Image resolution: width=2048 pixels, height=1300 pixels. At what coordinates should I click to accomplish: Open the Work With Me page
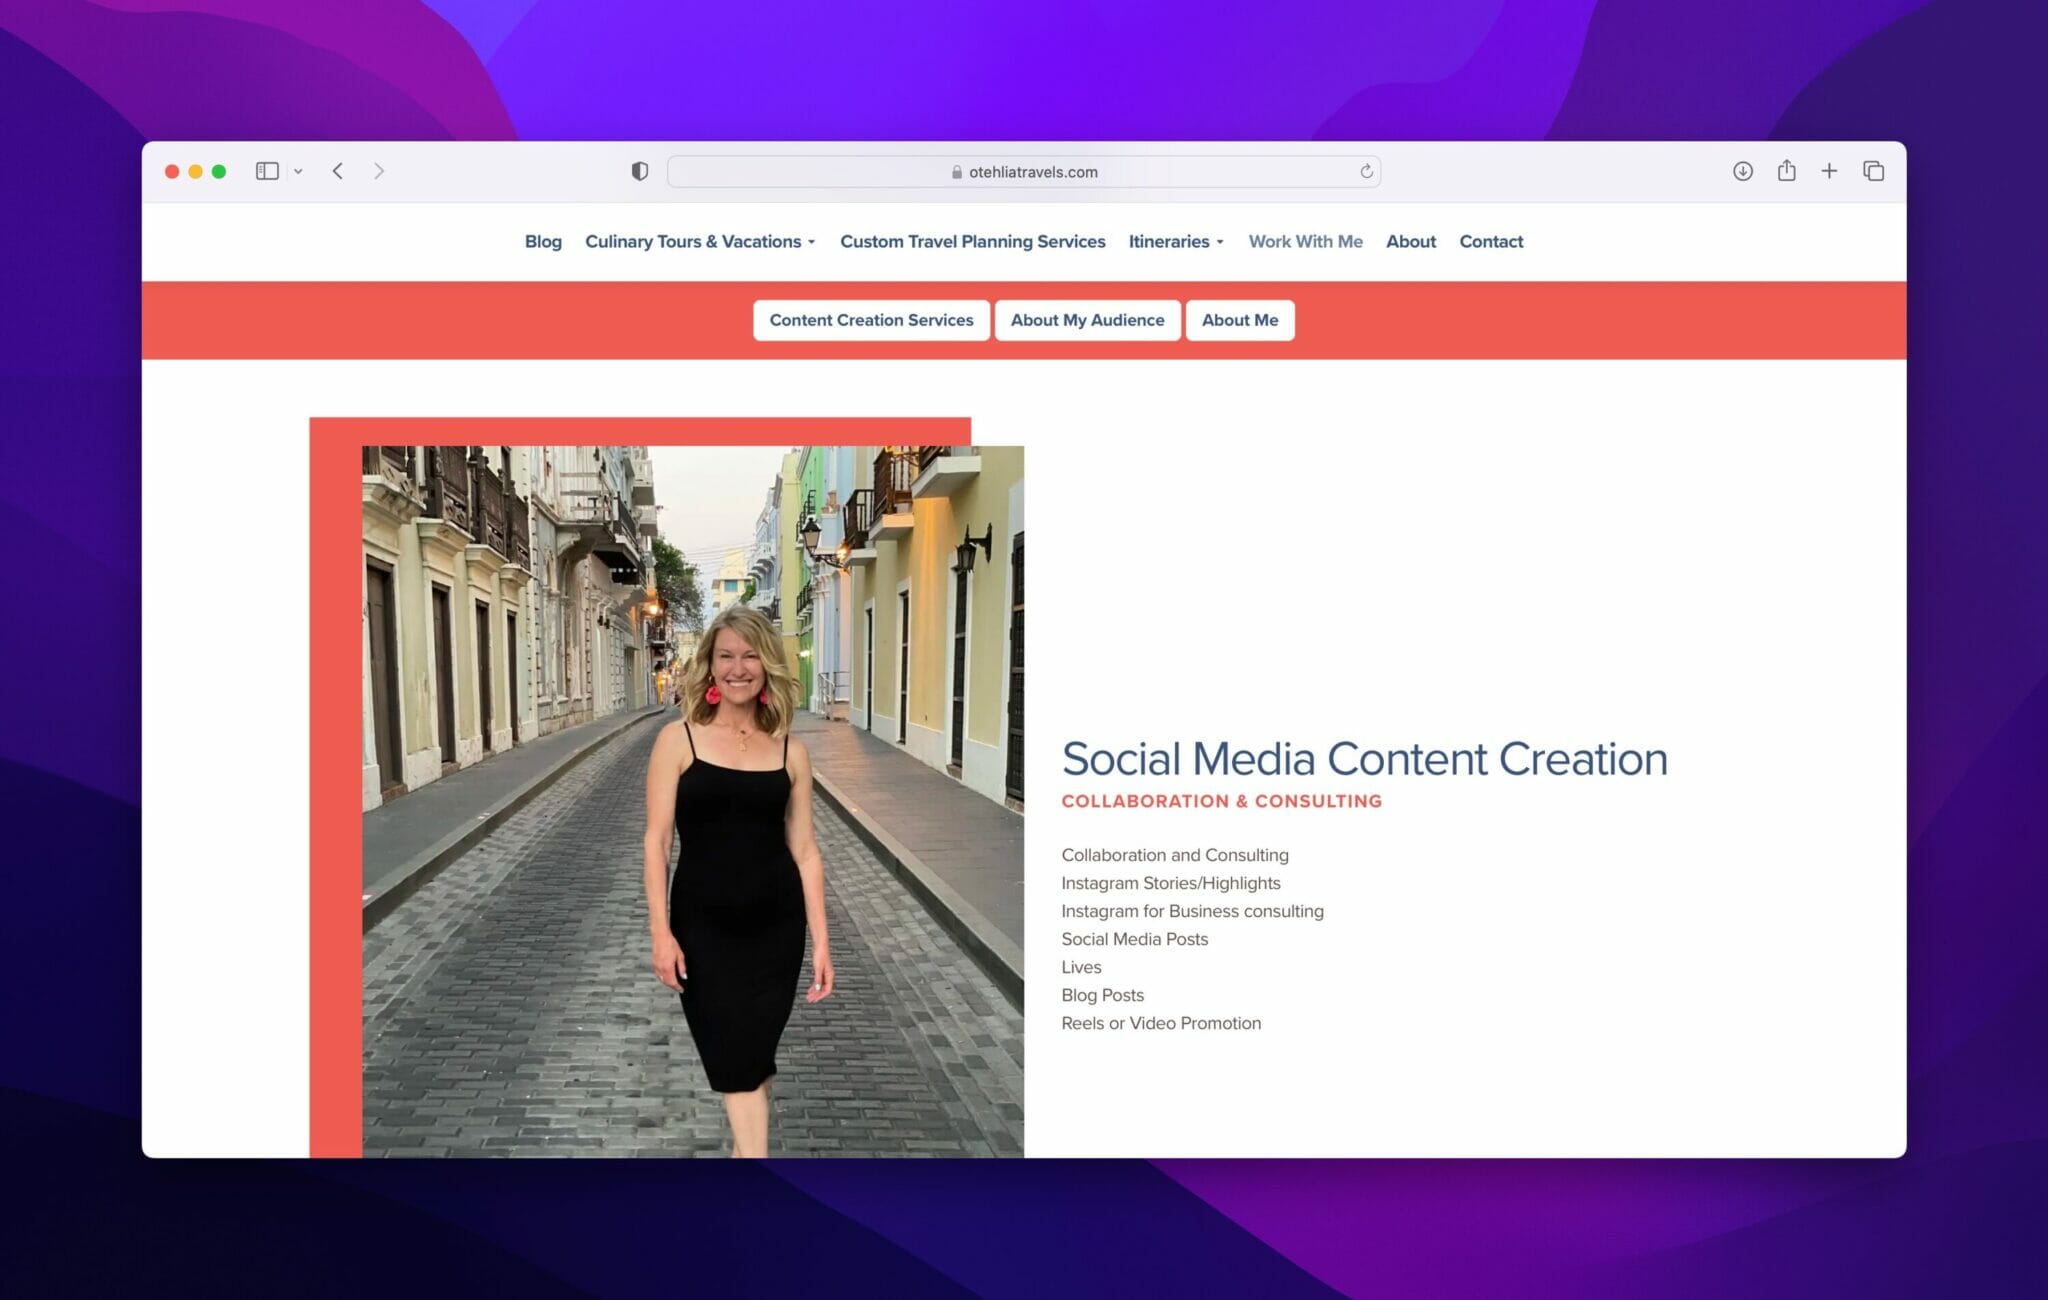(x=1305, y=241)
